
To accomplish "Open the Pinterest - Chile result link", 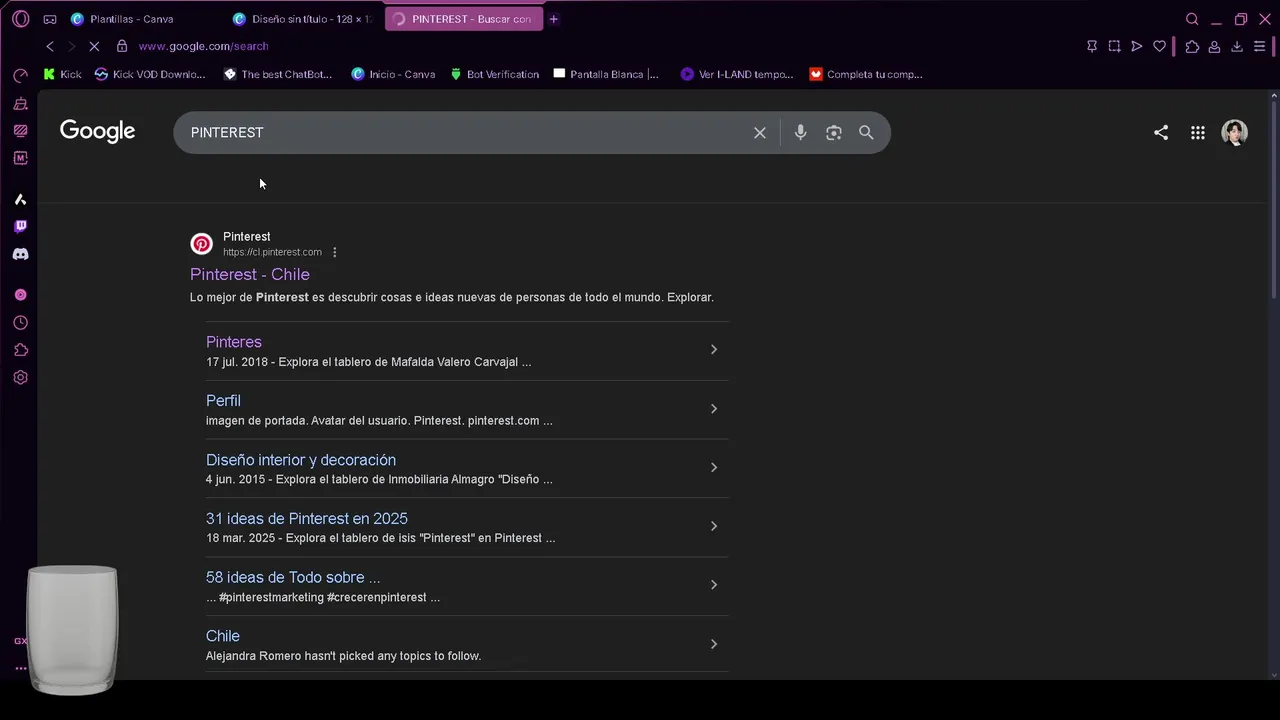I will click(x=250, y=274).
